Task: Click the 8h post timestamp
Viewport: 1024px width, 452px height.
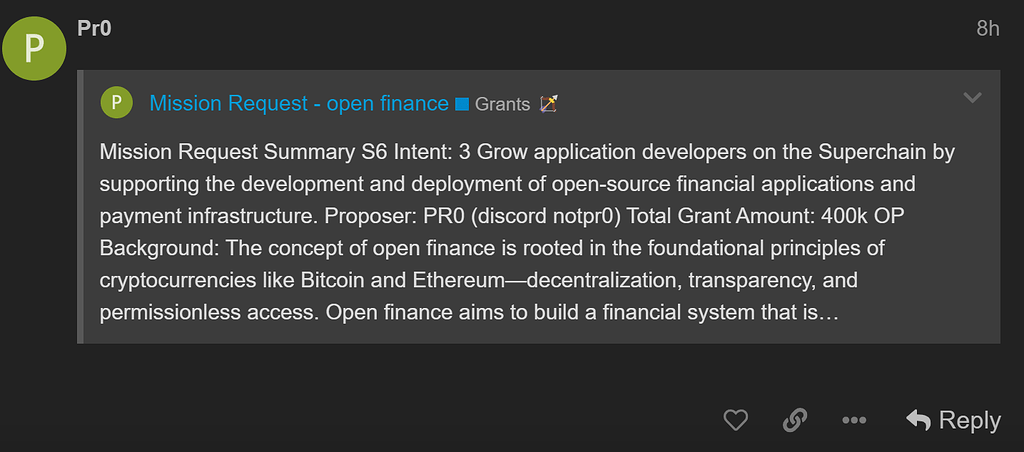Action: click(x=987, y=29)
